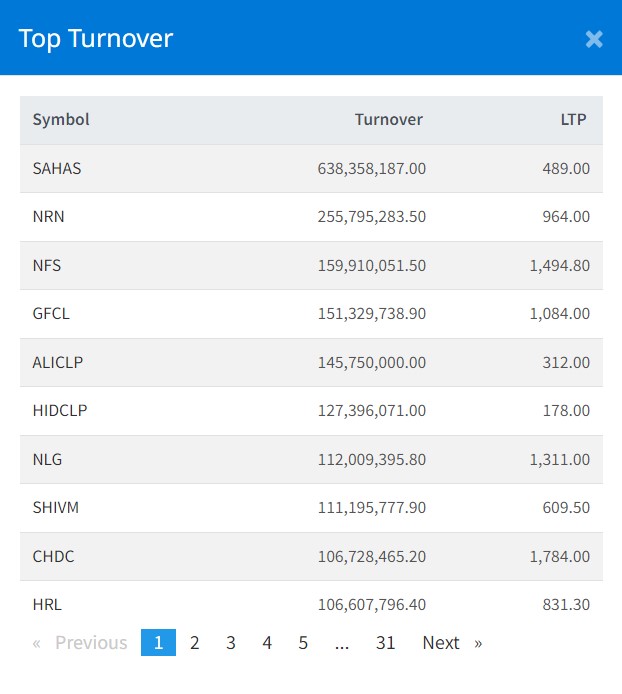The width and height of the screenshot is (622, 694).
Task: Sort by LTP column header
Action: [573, 120]
